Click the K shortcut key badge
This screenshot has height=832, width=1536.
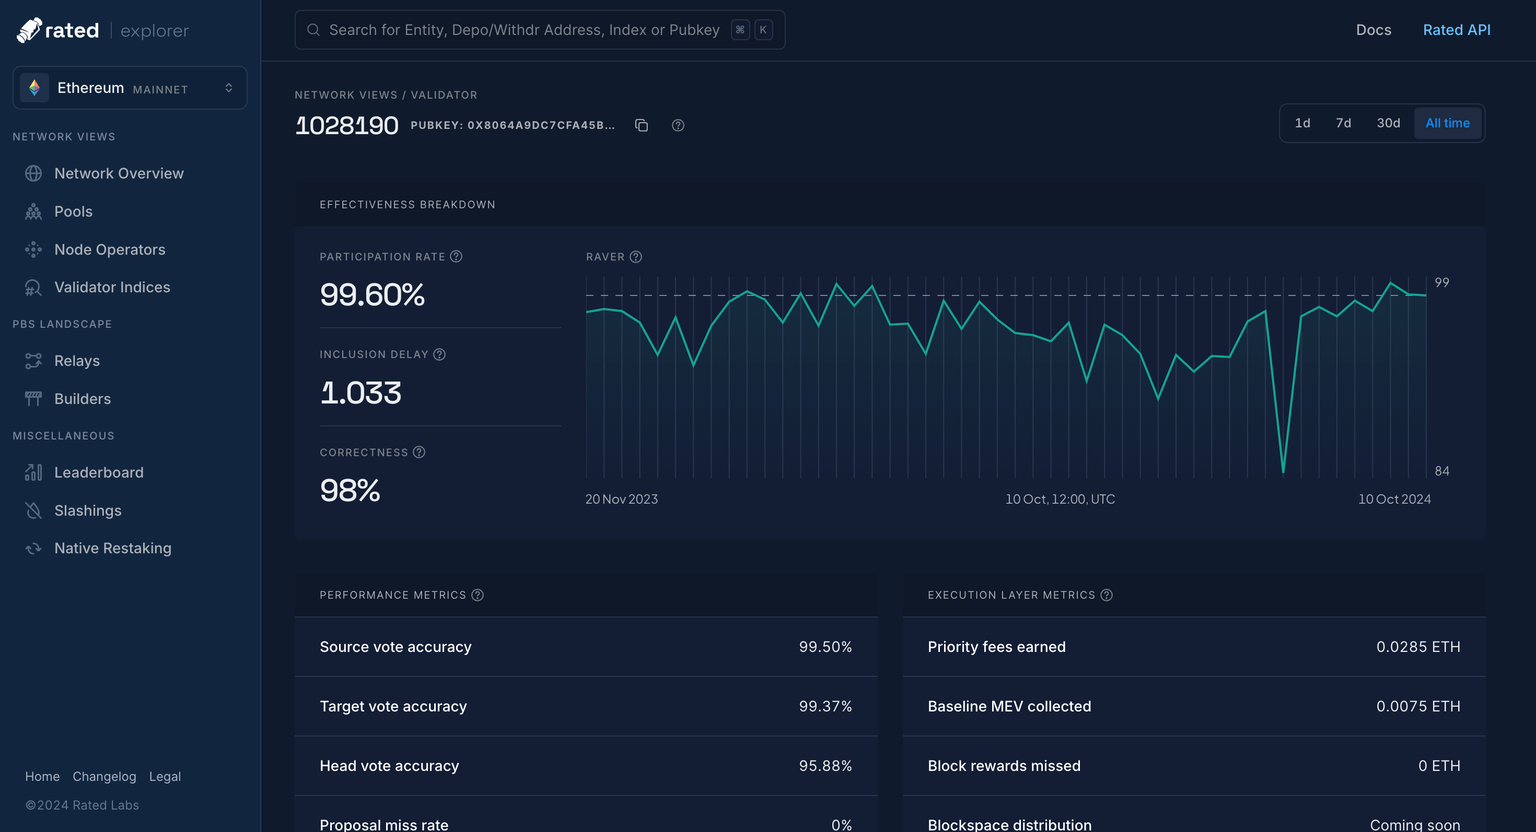[x=763, y=30]
